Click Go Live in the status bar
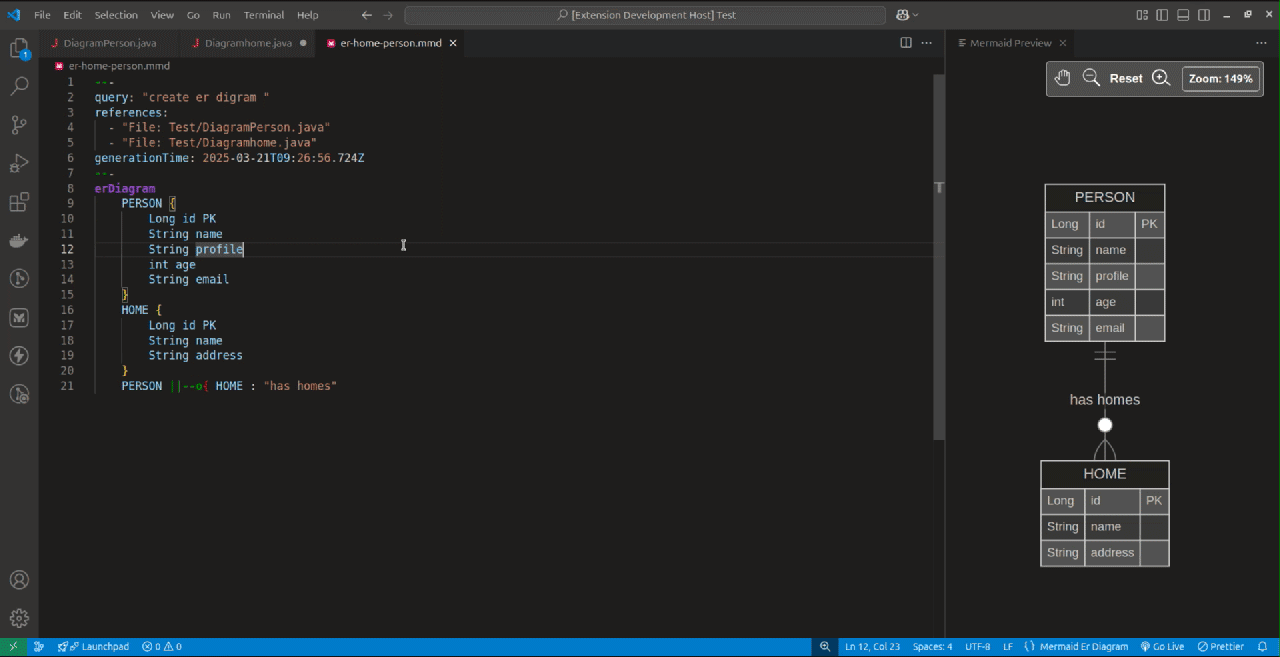Image resolution: width=1280 pixels, height=657 pixels. [1163, 646]
